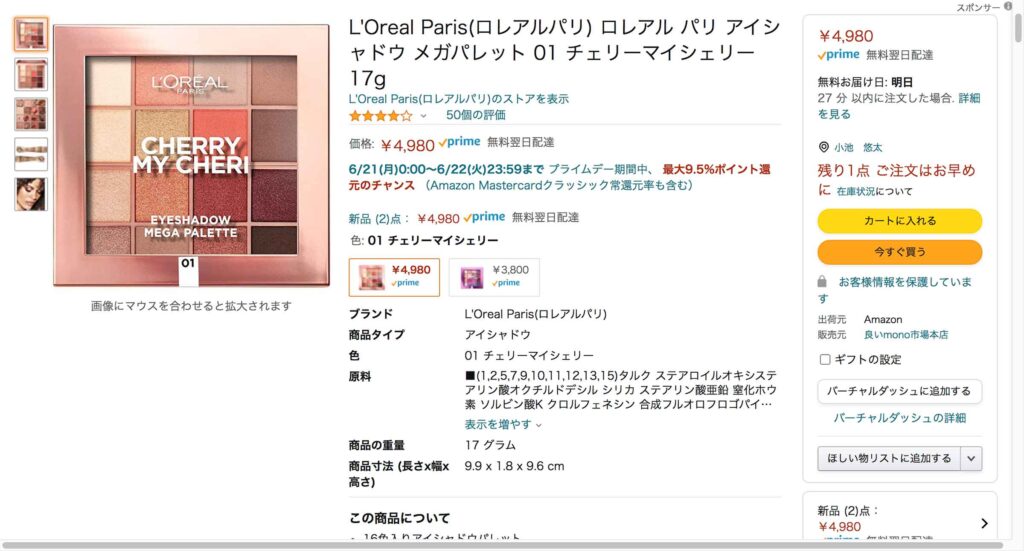Image resolution: width=1024 pixels, height=551 pixels.
Task: Click バーチャルダッシュに追加する button
Action: (899, 391)
